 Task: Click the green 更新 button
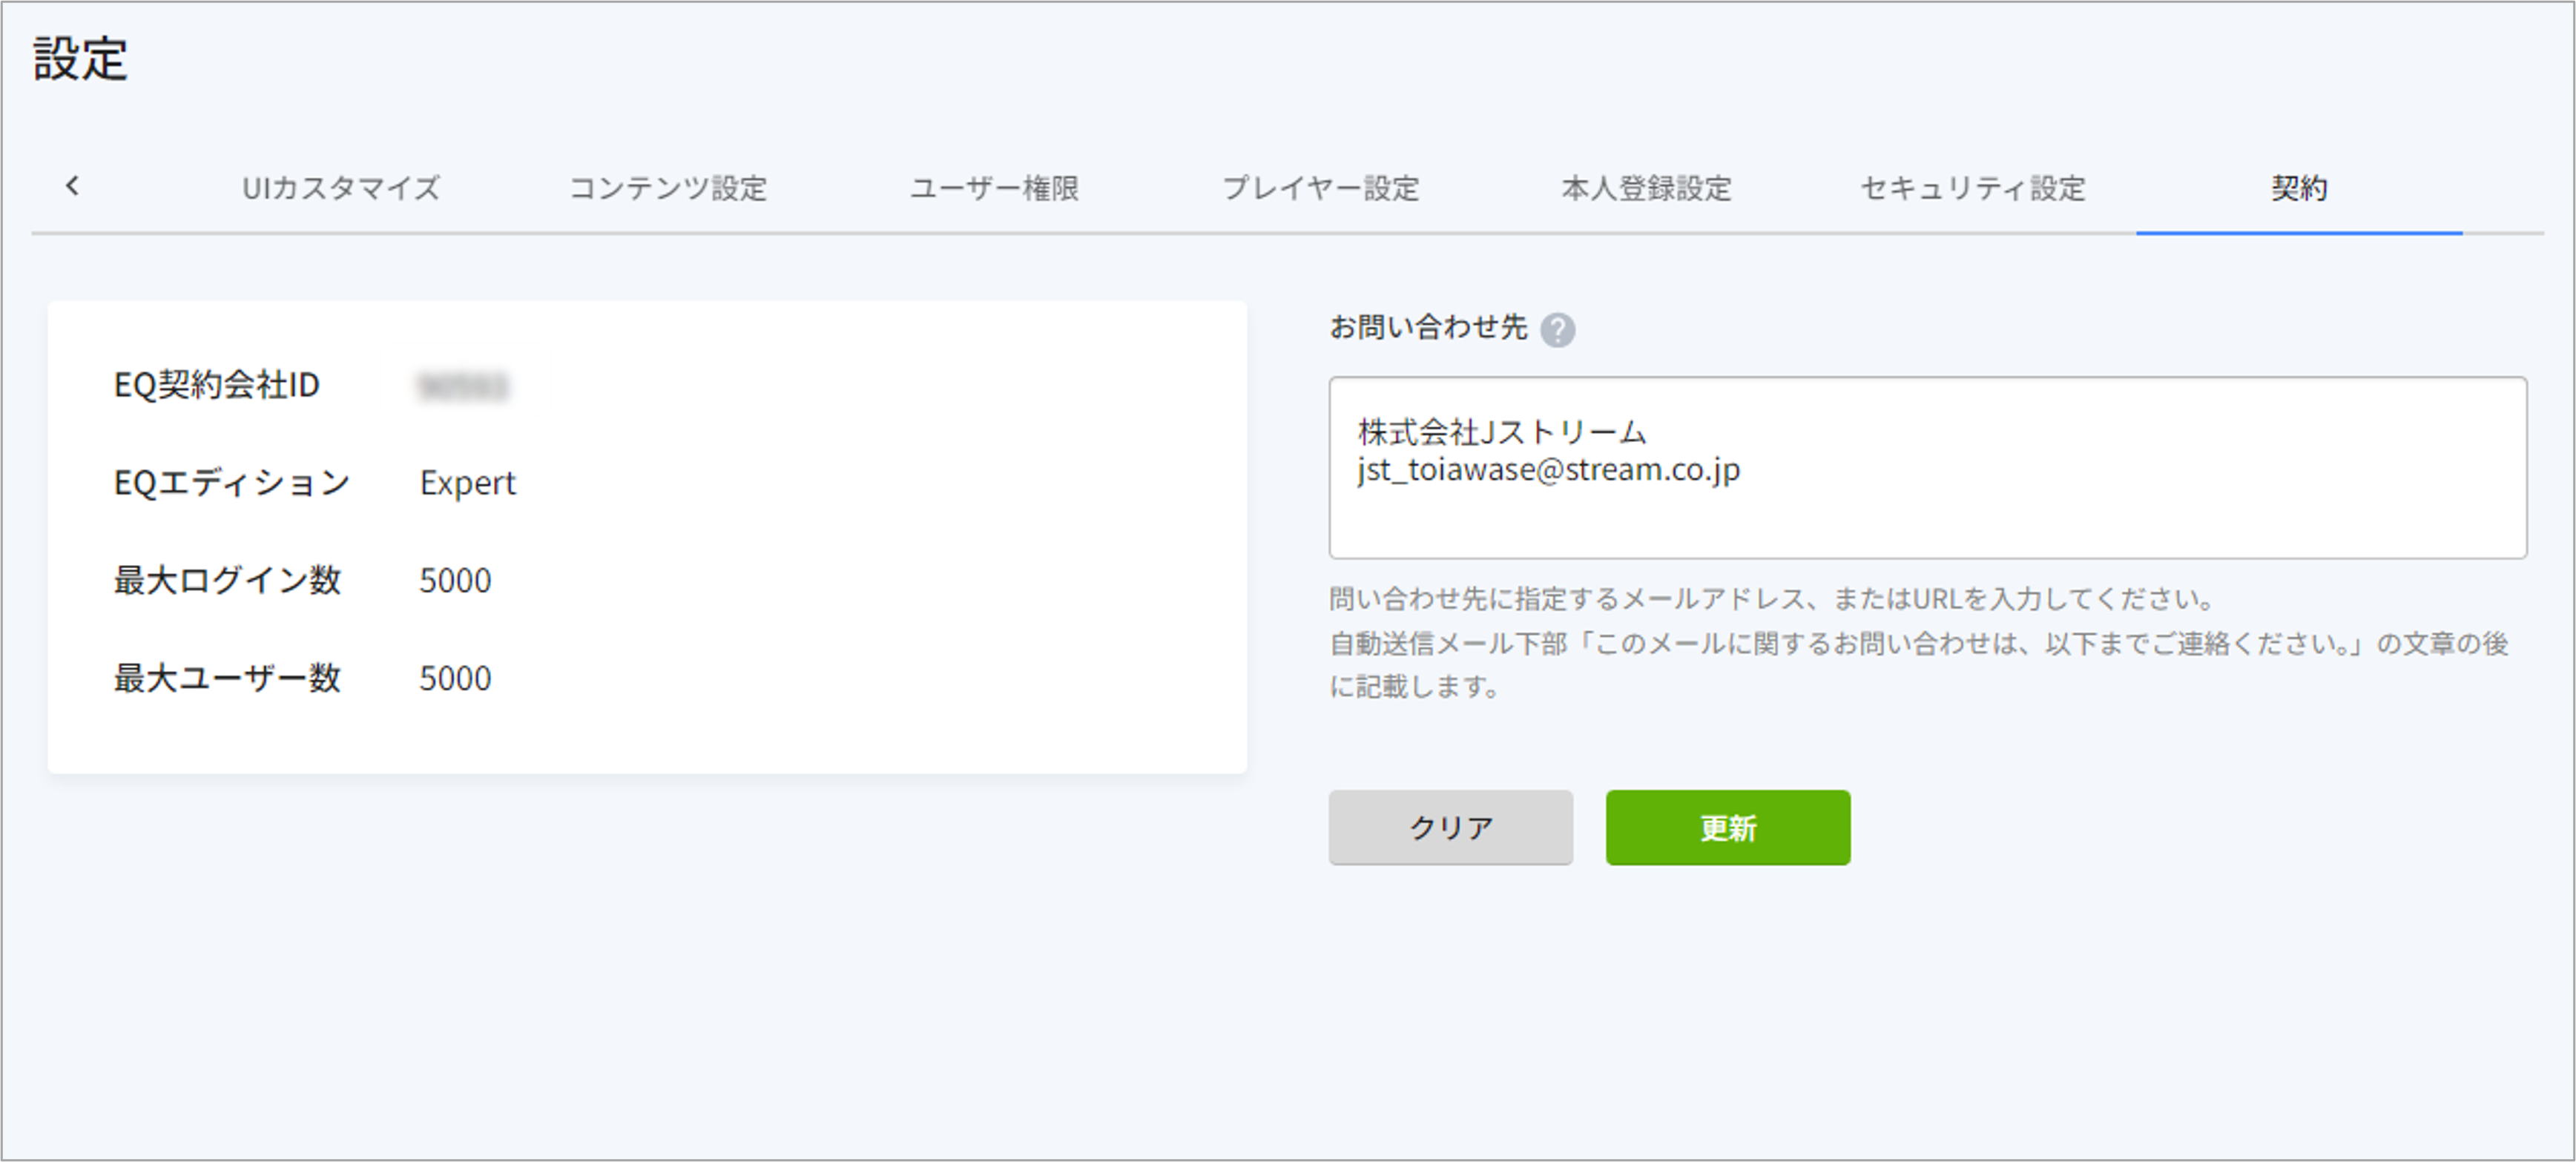(1728, 827)
